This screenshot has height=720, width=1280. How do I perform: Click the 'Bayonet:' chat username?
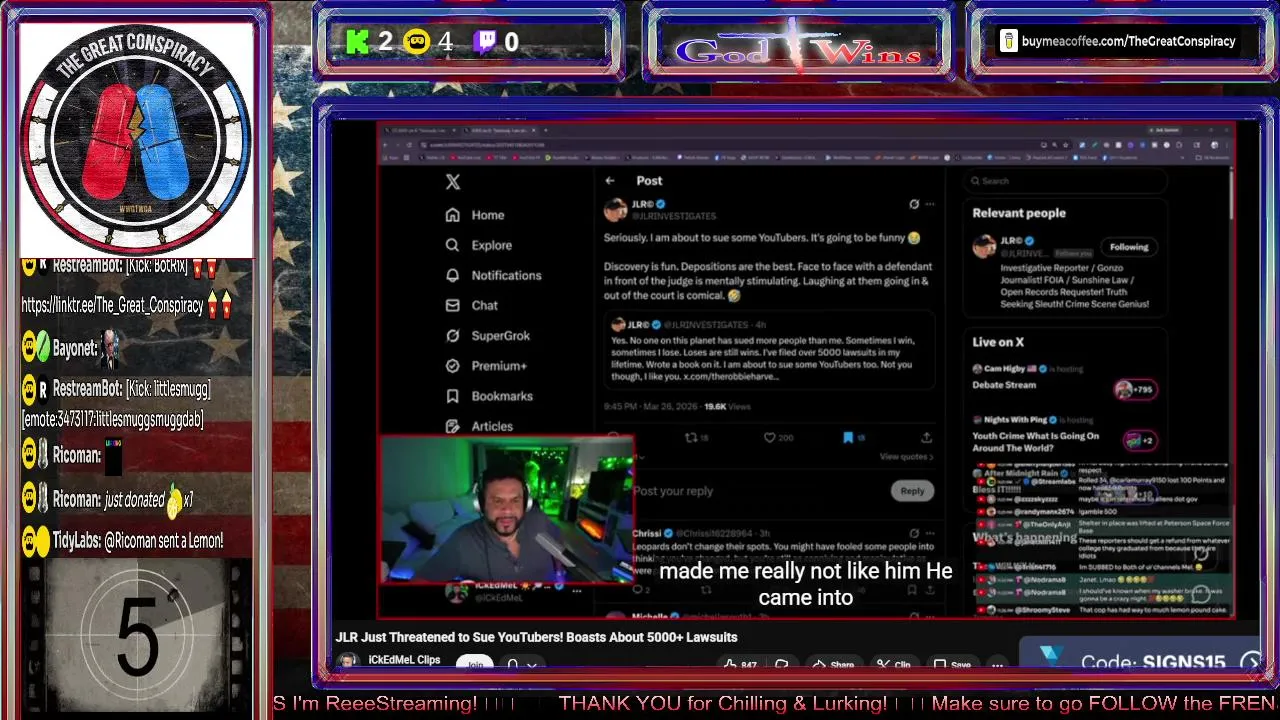point(75,349)
